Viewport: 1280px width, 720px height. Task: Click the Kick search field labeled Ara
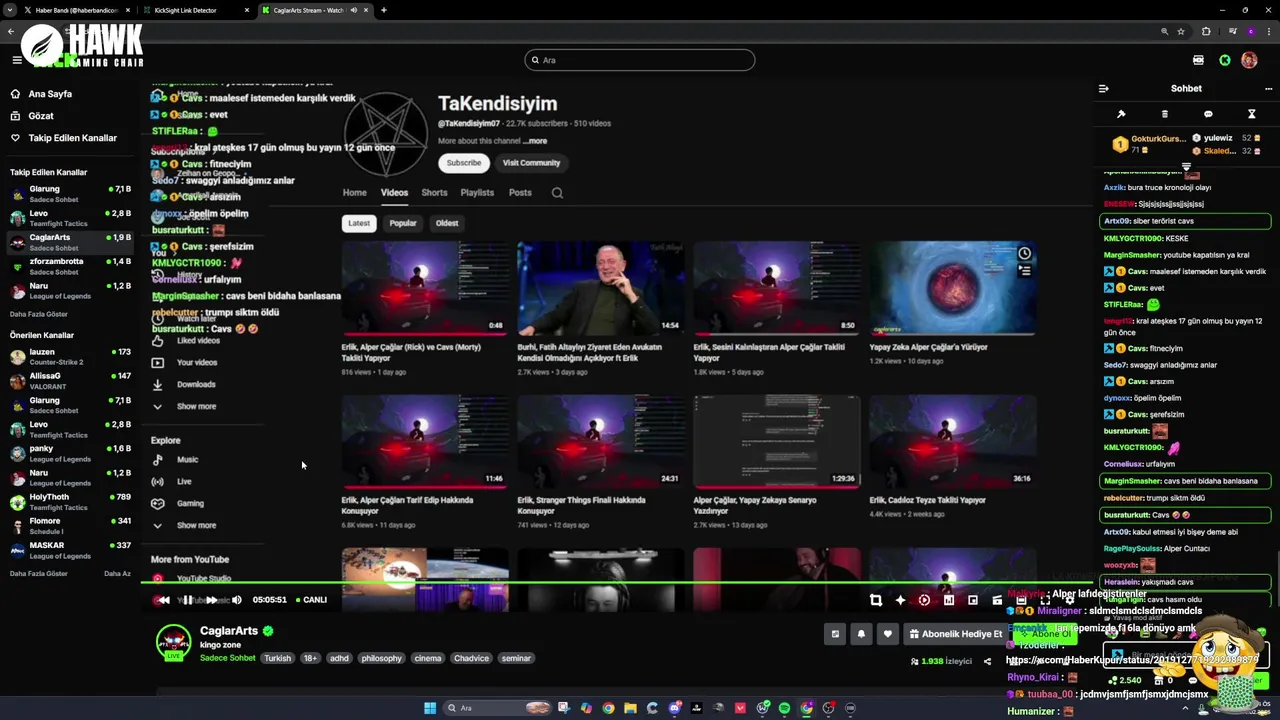tap(640, 60)
